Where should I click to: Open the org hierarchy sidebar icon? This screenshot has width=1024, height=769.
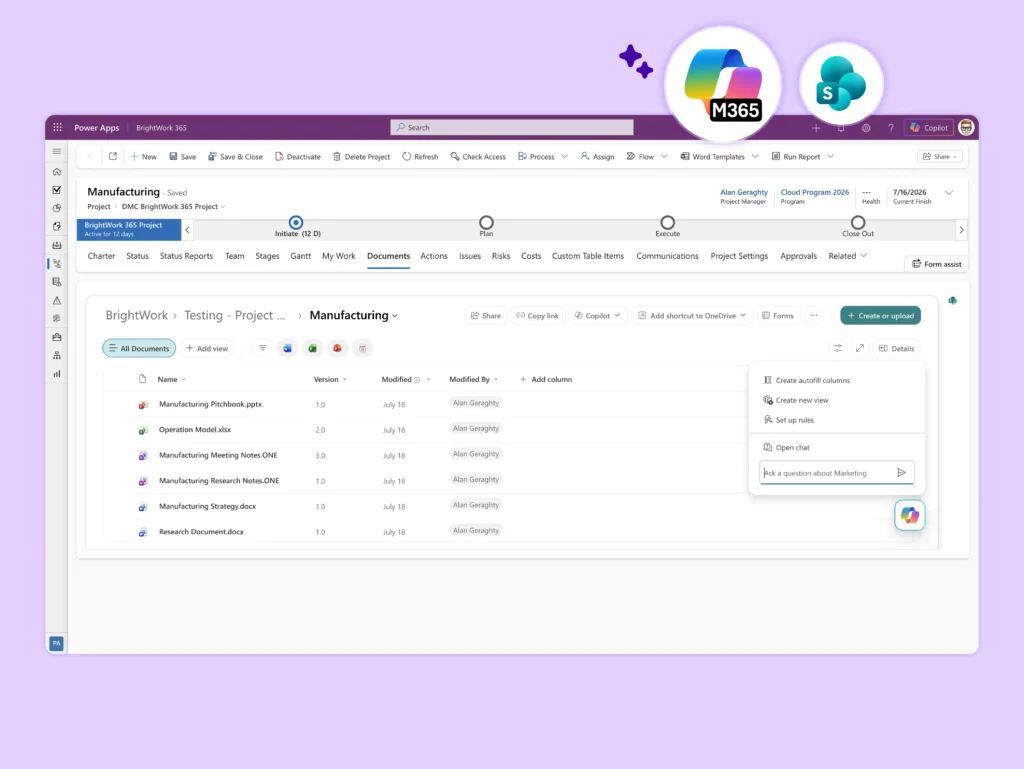pos(57,356)
